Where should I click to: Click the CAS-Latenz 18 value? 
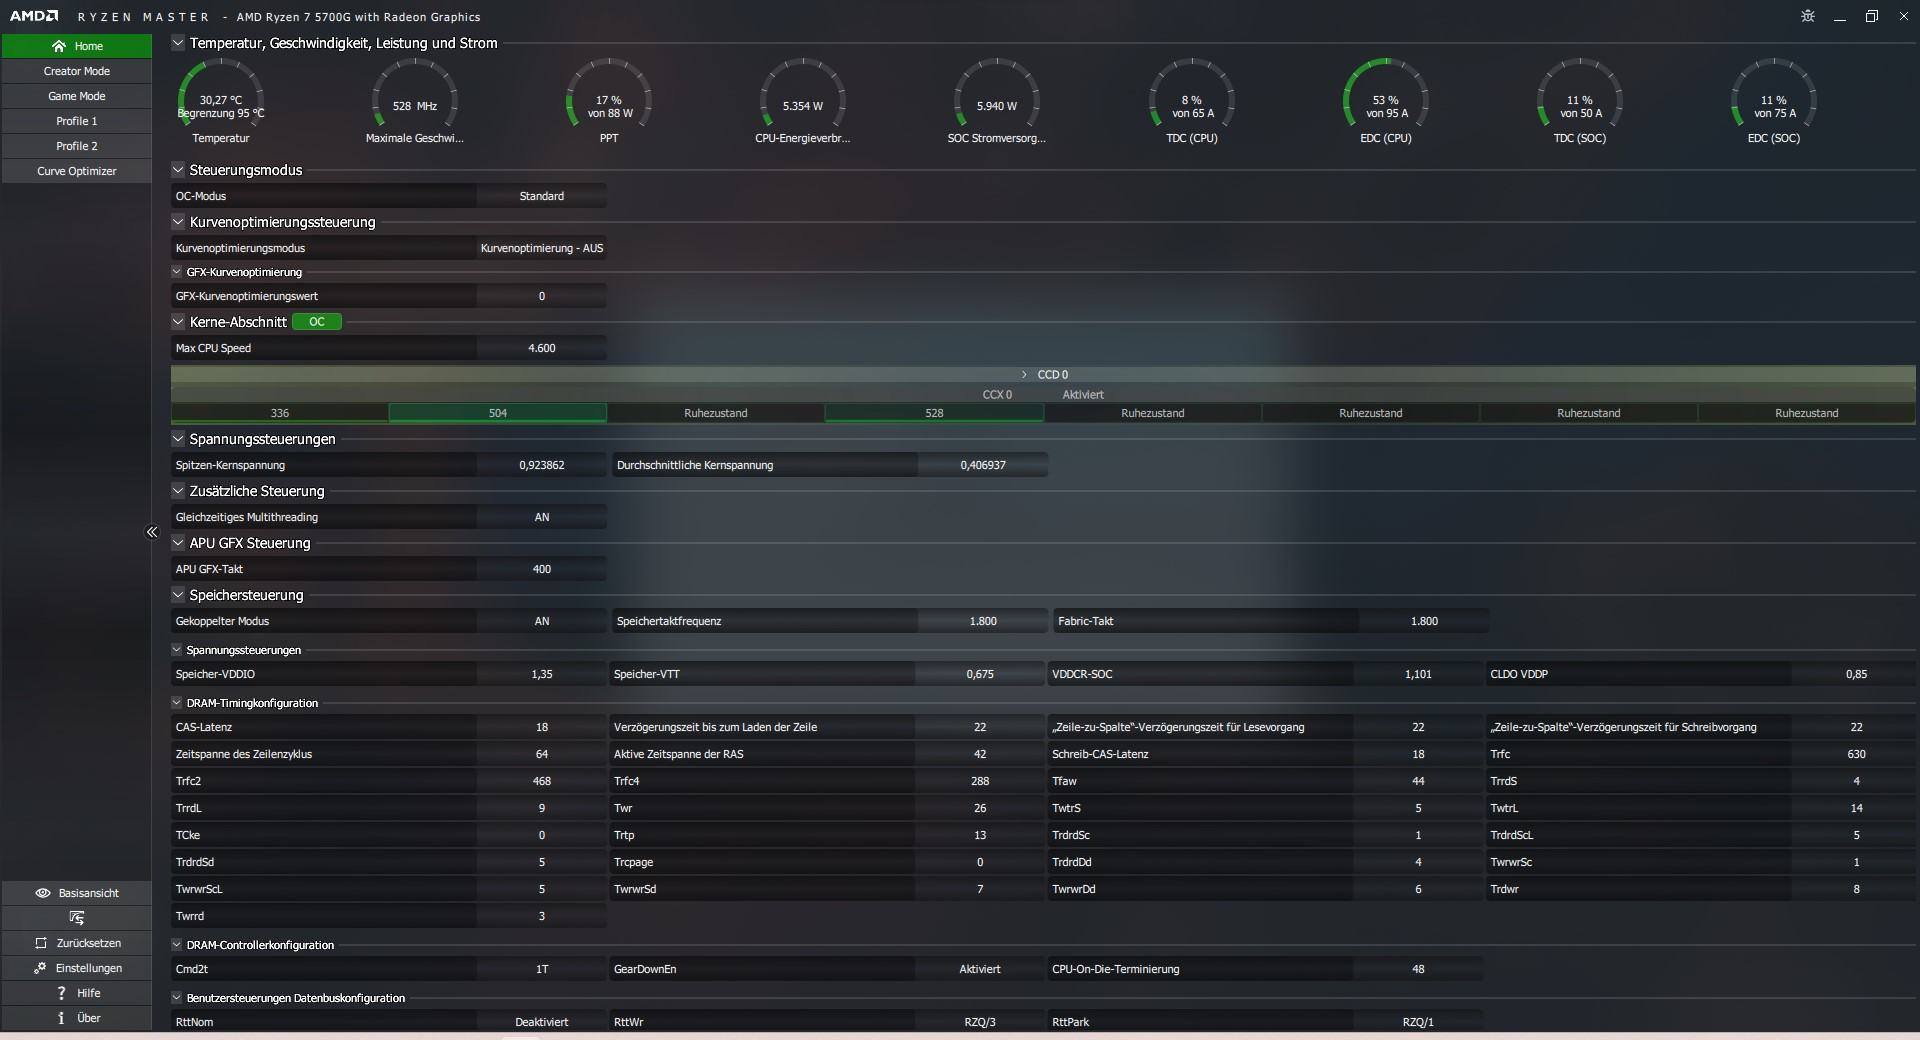point(542,727)
